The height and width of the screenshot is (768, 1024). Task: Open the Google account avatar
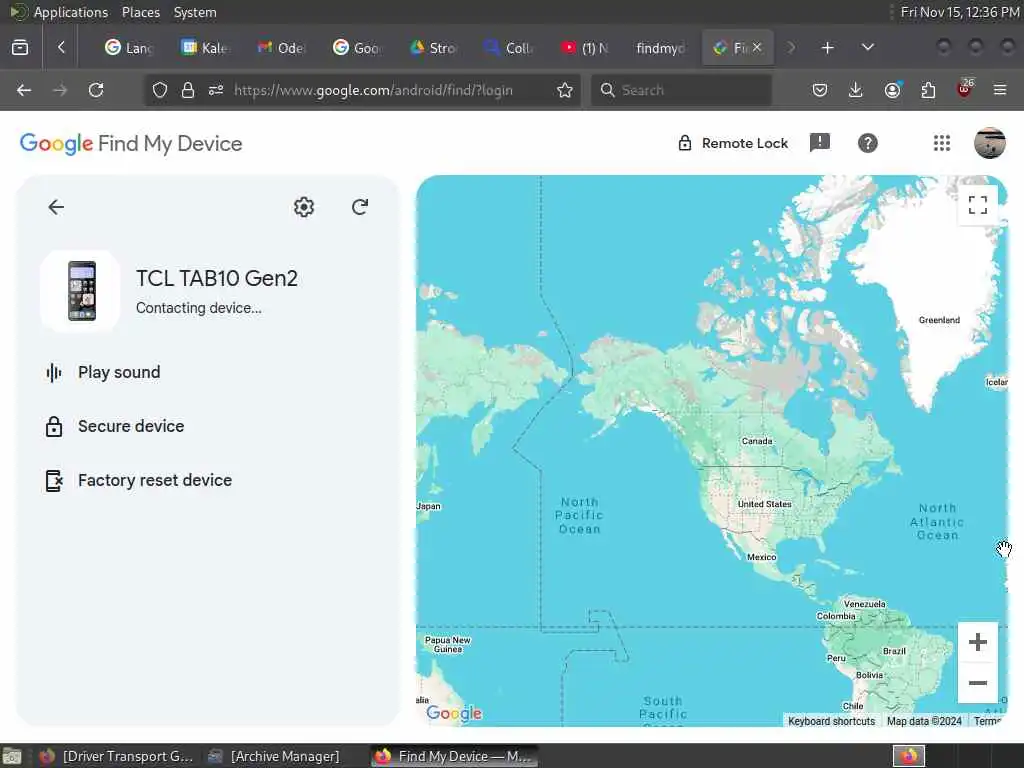(x=989, y=143)
